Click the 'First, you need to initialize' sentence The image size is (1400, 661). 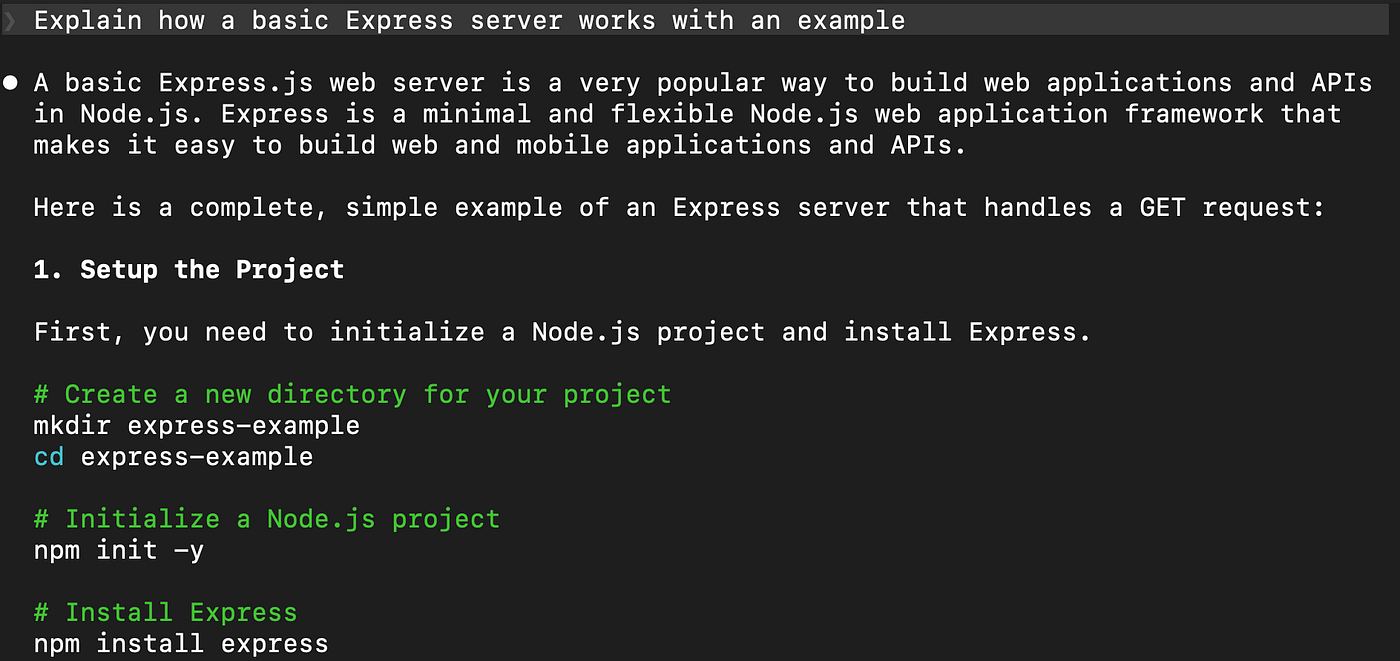[x=562, y=332]
